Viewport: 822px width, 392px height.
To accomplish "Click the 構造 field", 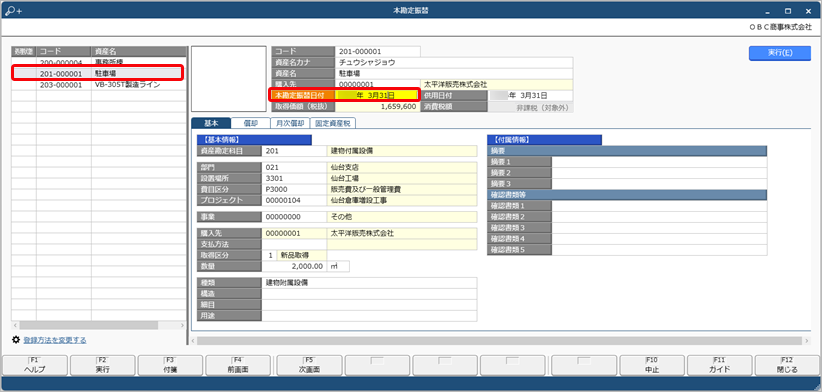I will coord(369,294).
